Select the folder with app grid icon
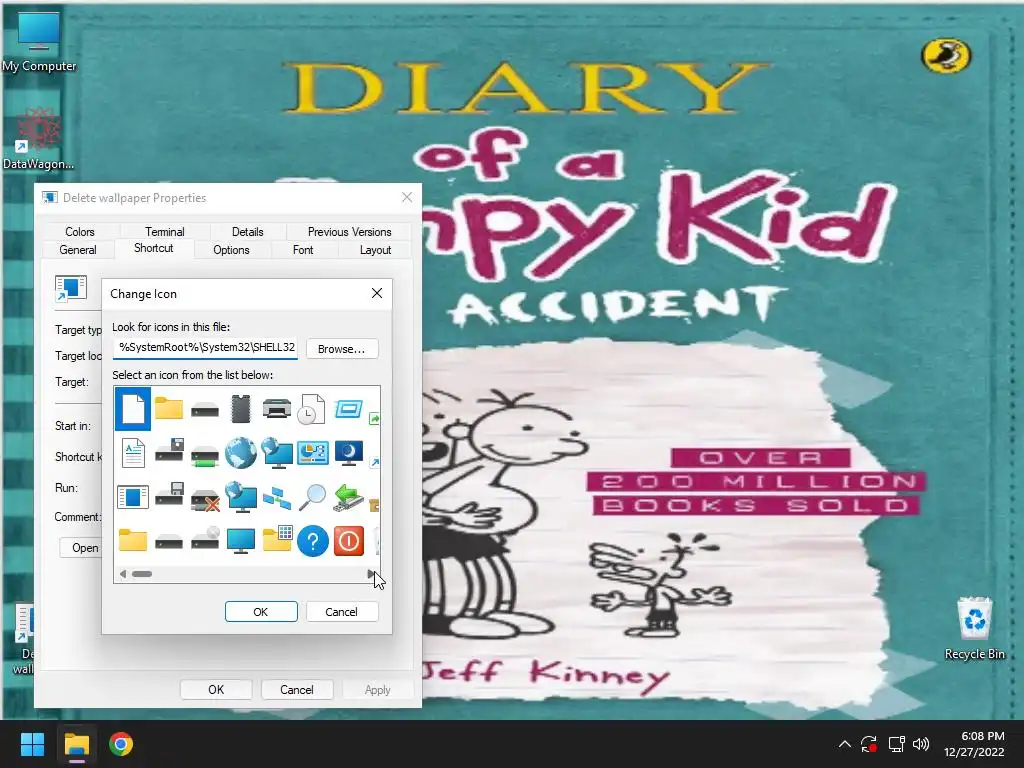Image resolution: width=1024 pixels, height=768 pixels. 277,539
